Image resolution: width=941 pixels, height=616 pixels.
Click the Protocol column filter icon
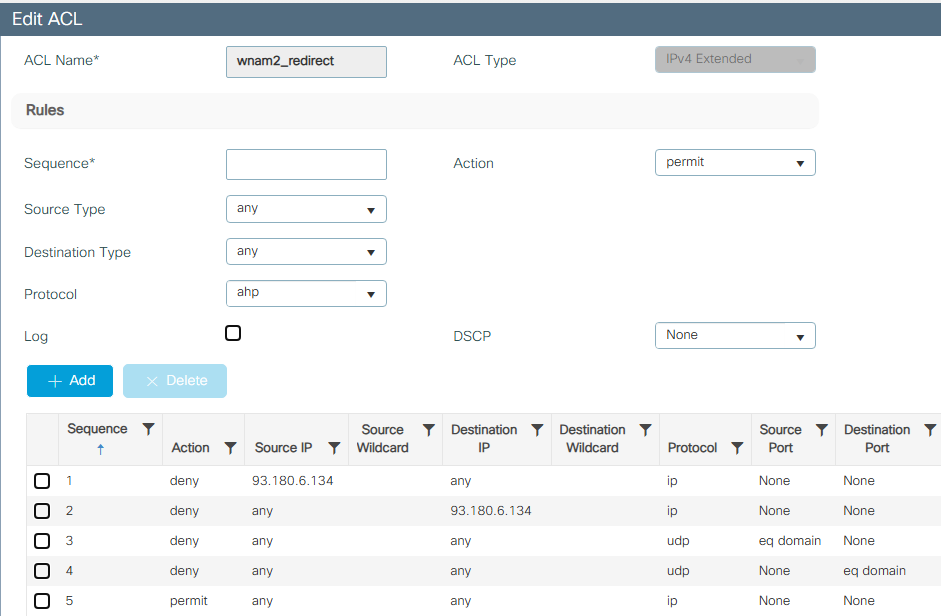click(x=737, y=448)
